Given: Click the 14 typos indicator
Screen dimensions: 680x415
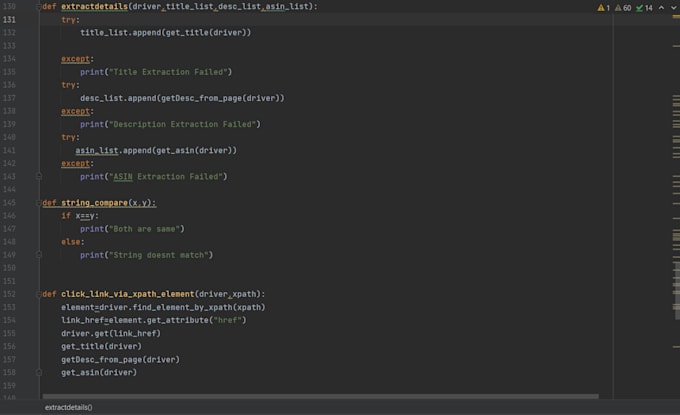Looking at the screenshot, I should click(644, 8).
